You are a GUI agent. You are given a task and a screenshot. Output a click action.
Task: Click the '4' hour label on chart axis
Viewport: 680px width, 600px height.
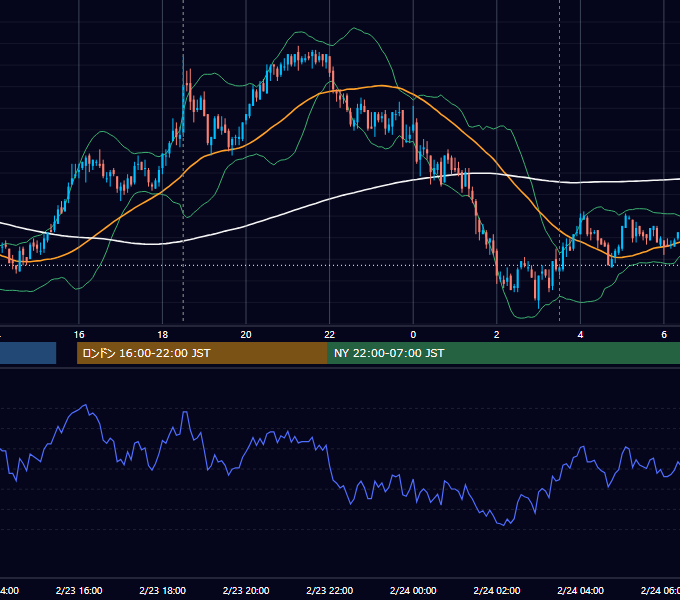[580, 335]
